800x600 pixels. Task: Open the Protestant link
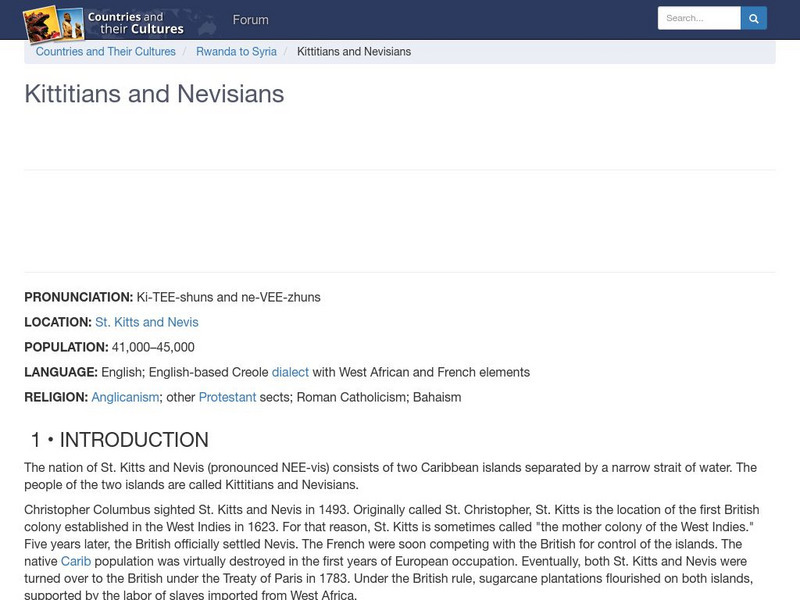[228, 397]
